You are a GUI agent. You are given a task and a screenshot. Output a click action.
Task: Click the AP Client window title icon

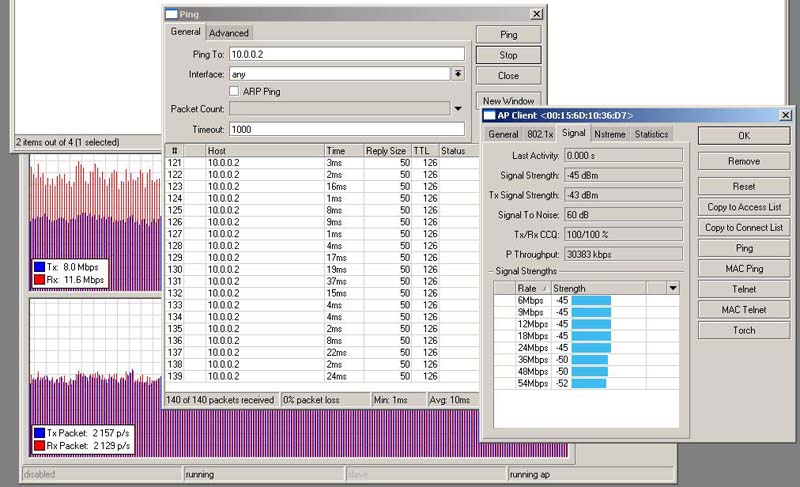coord(489,115)
